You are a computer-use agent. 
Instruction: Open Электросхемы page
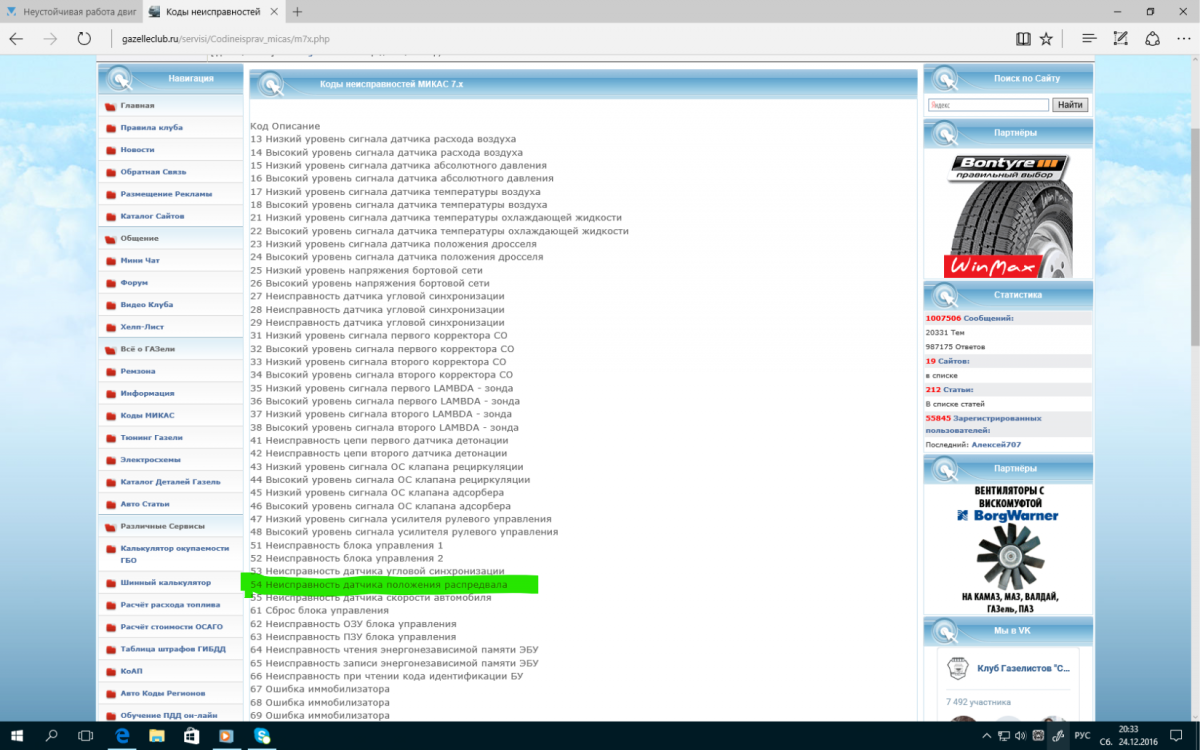[x=151, y=460]
